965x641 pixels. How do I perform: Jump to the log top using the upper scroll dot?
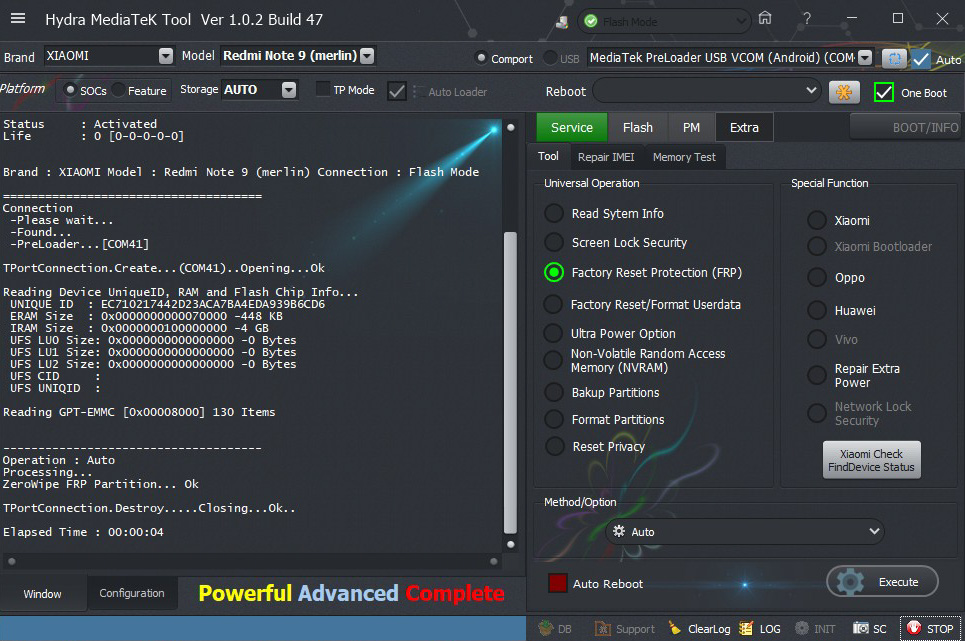(x=511, y=127)
